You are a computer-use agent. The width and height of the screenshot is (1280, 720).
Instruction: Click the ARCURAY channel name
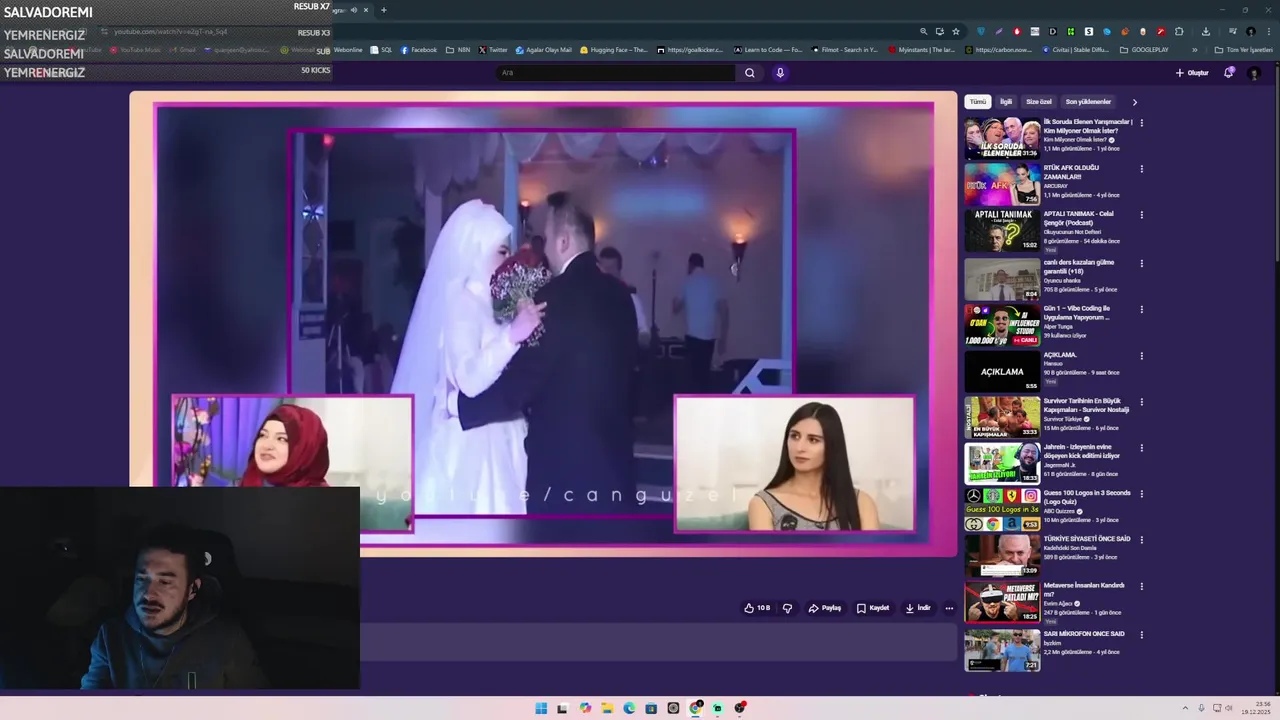pos(1056,186)
